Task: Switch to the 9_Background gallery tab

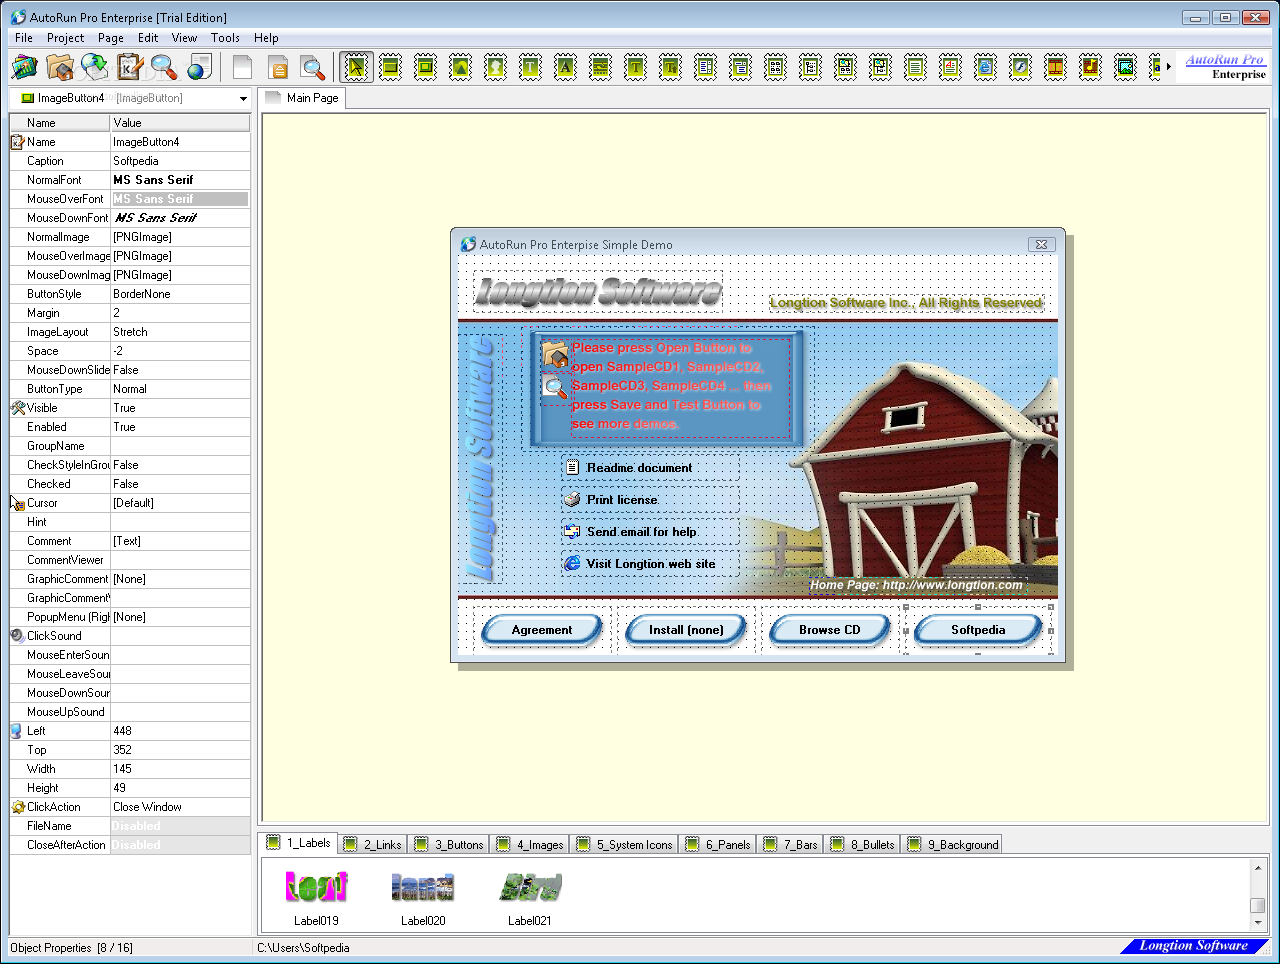Action: tap(953, 845)
